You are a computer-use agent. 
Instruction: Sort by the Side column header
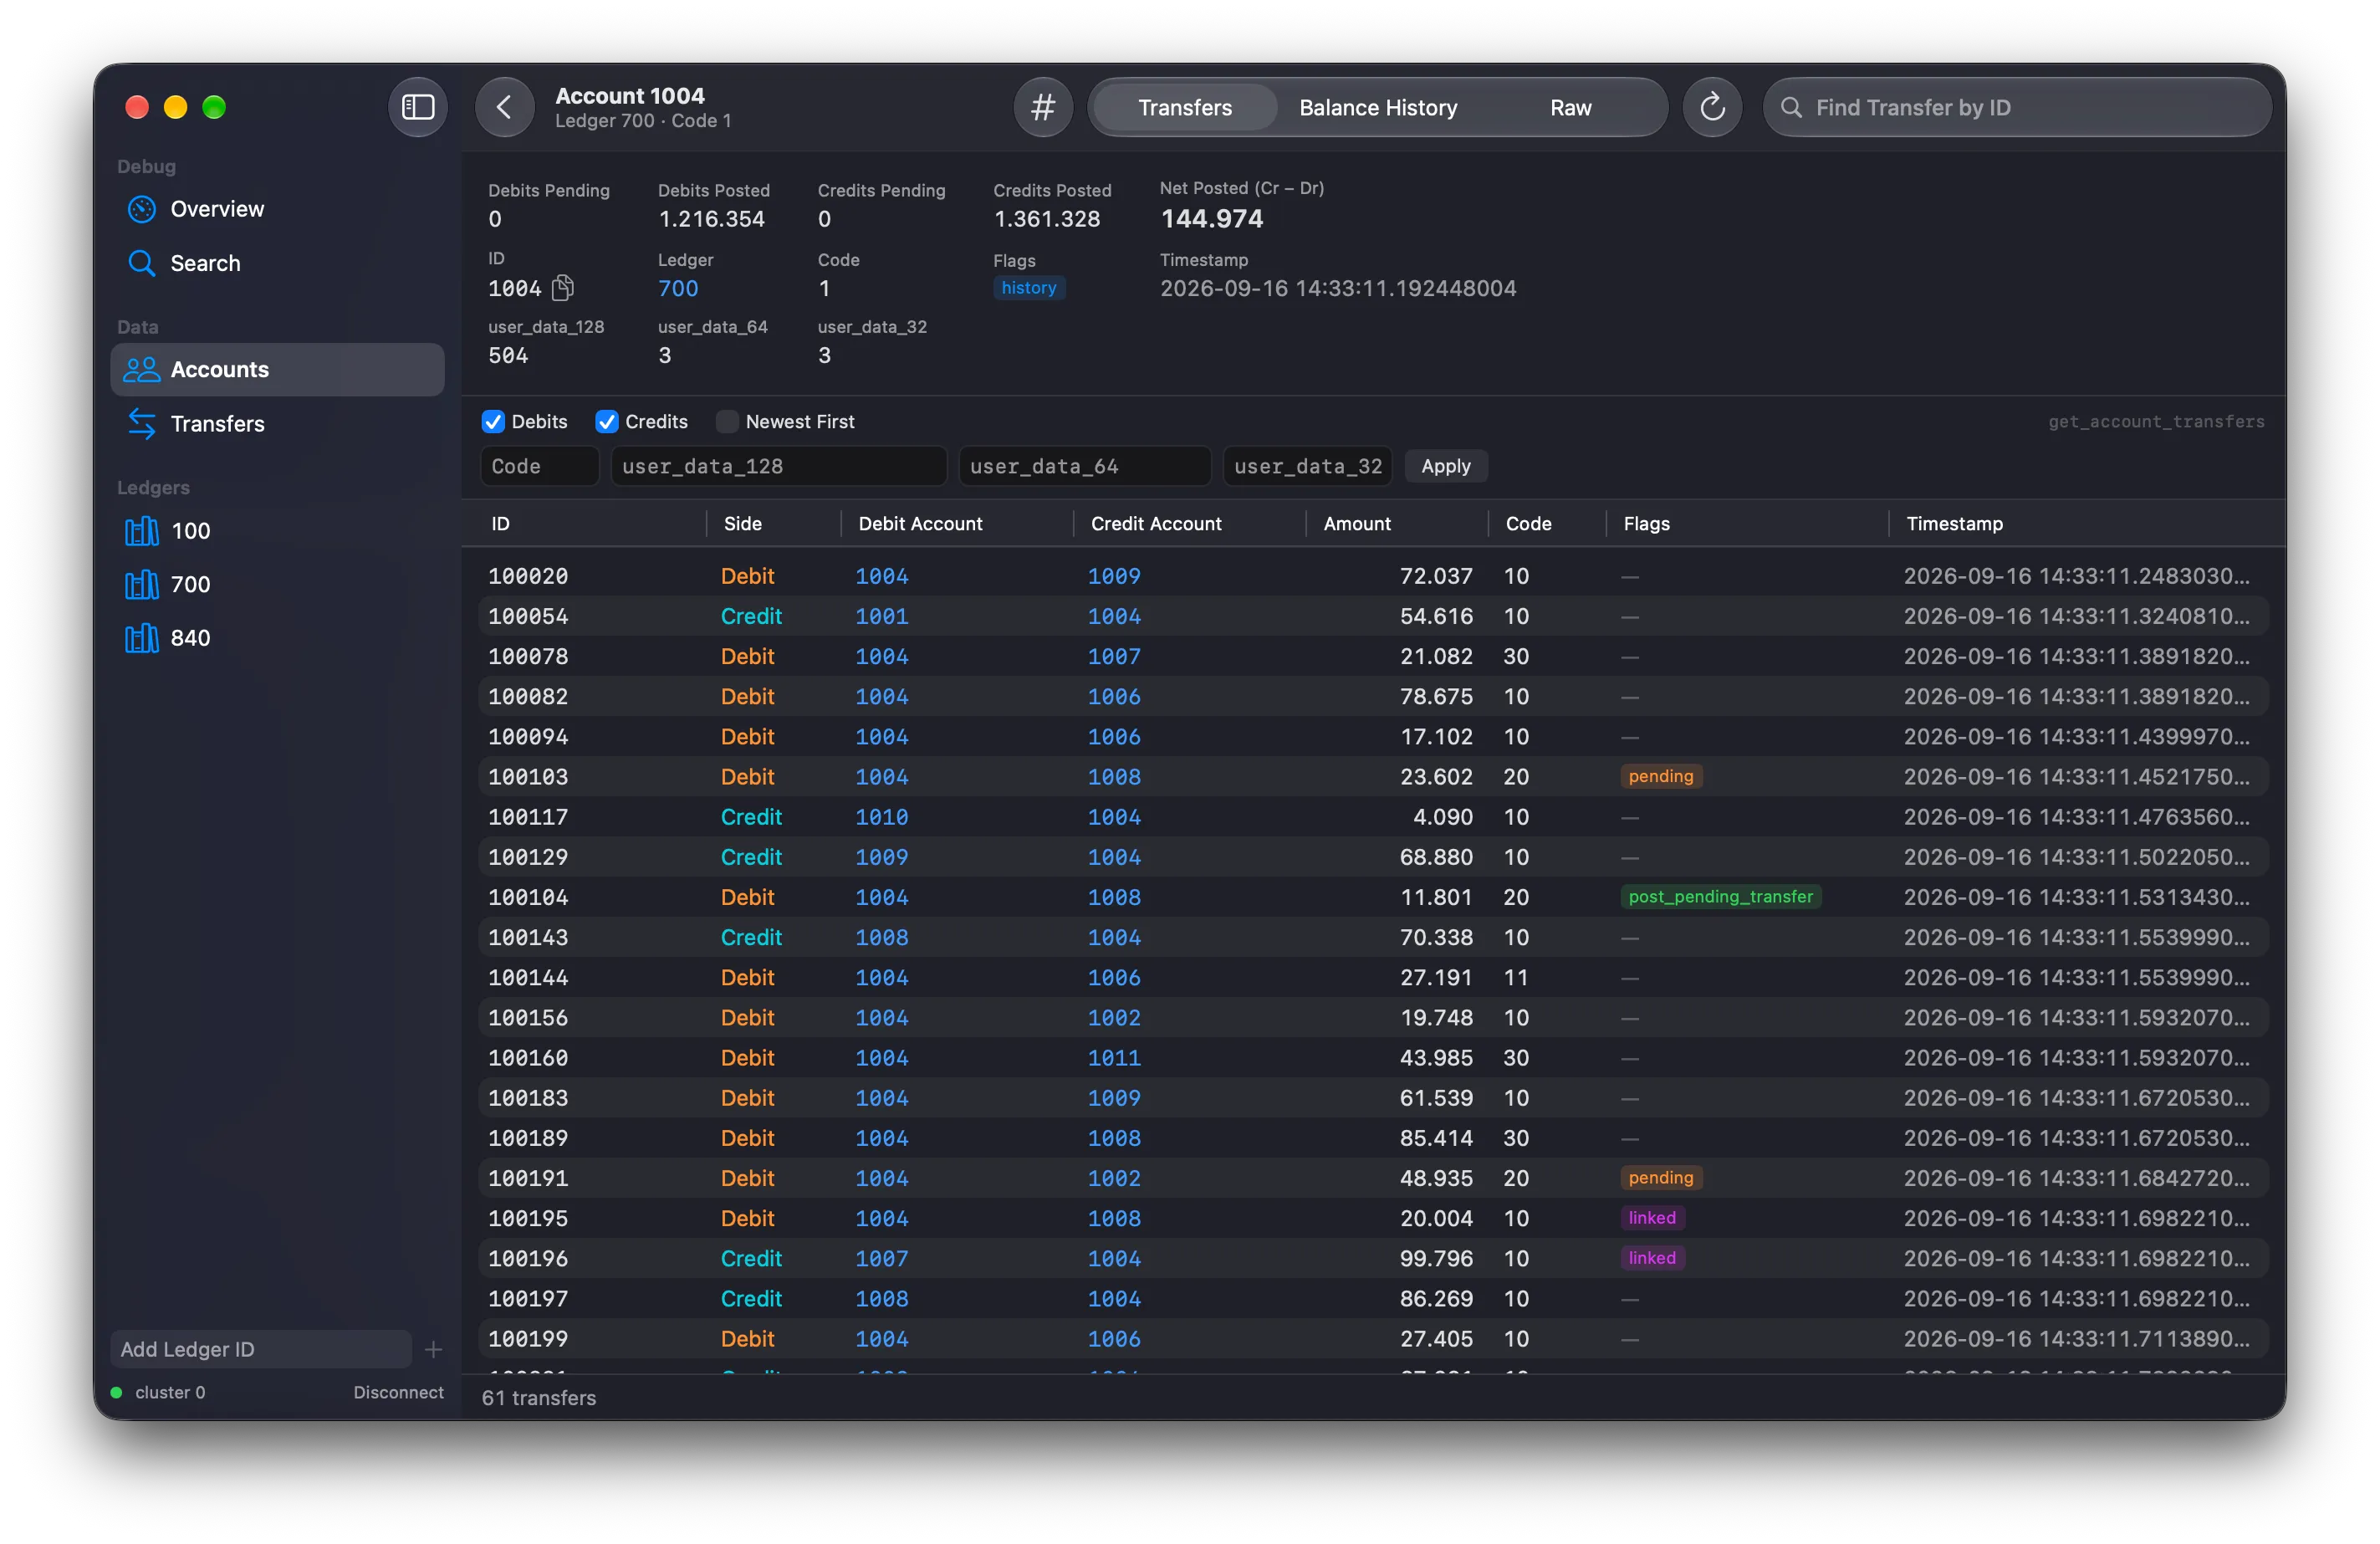coord(742,523)
